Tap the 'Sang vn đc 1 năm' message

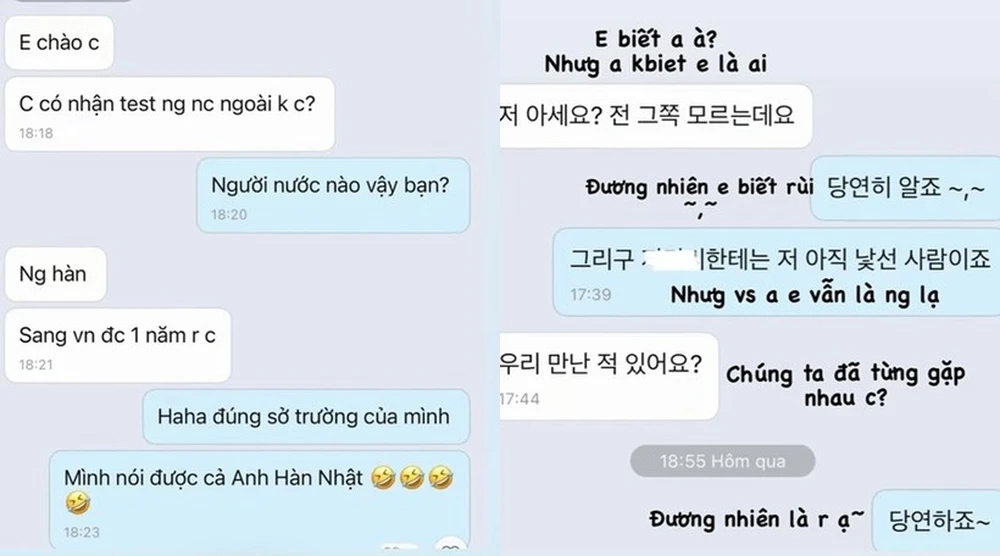118,346
